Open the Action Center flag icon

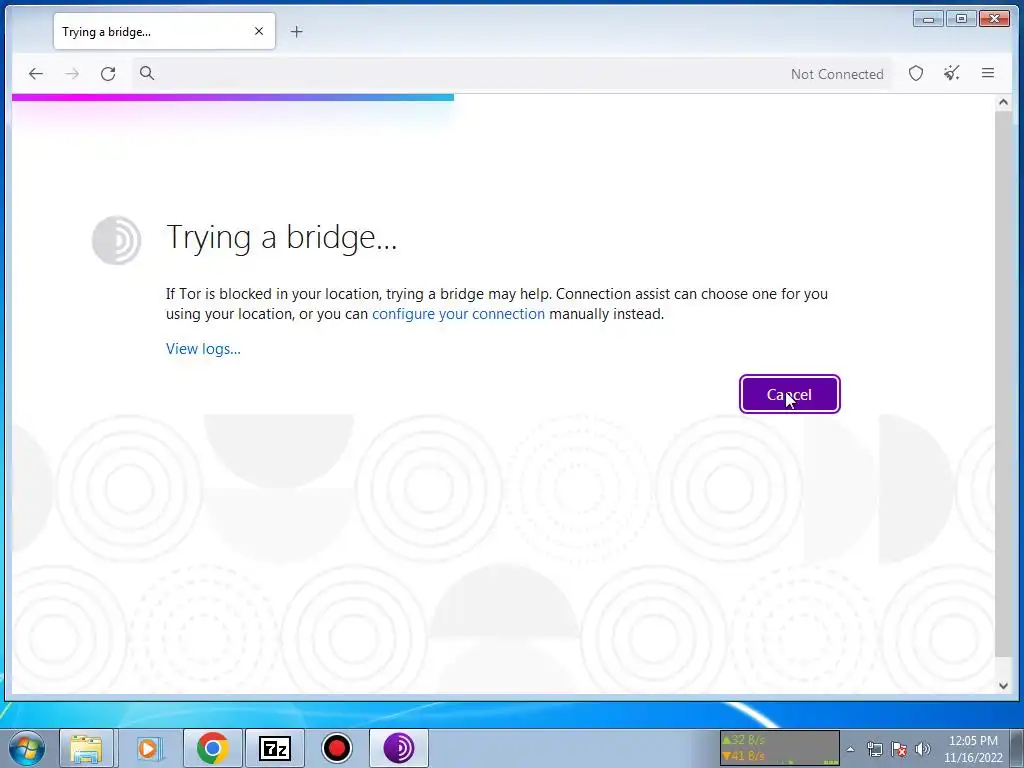coord(899,749)
